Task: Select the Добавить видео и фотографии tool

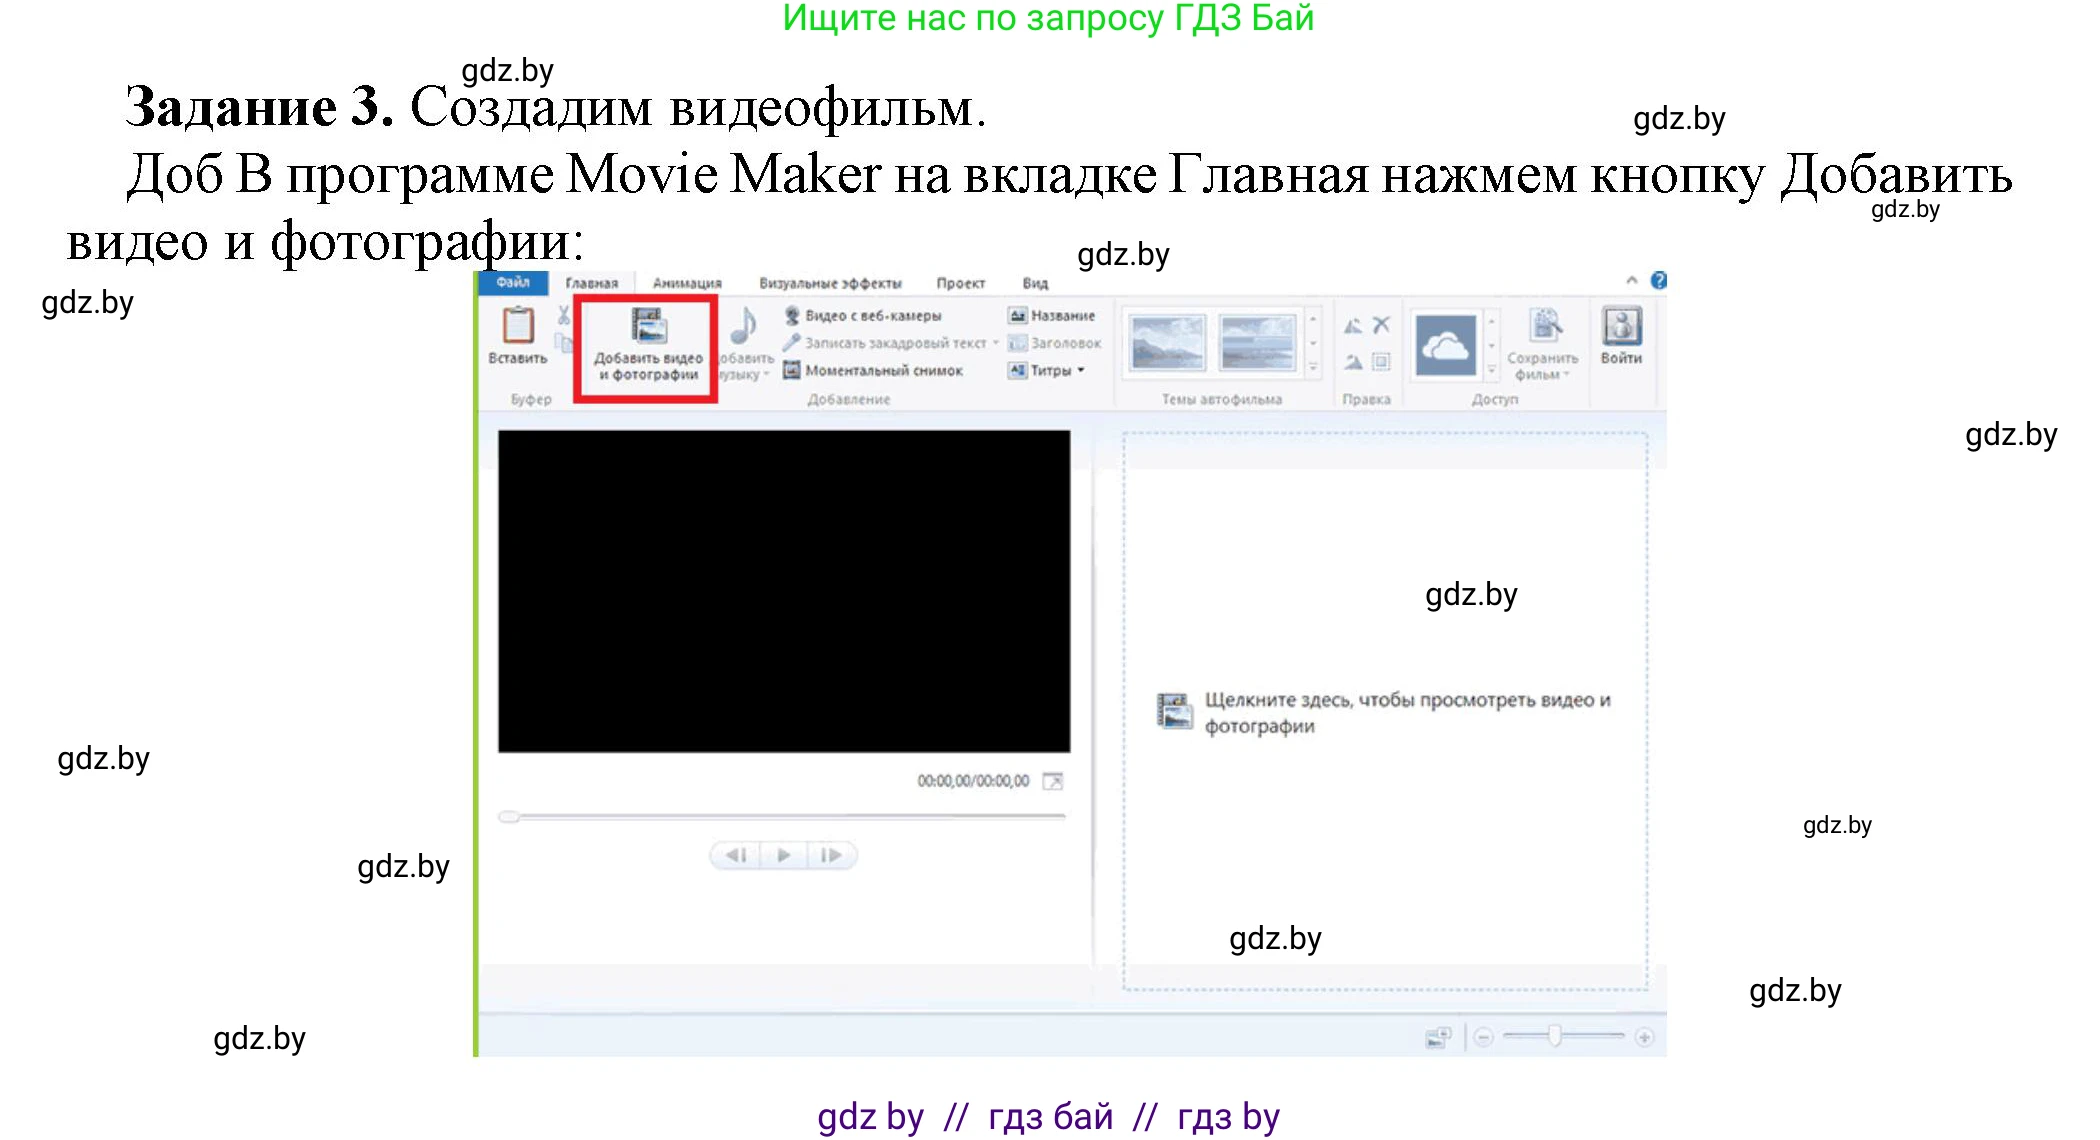Action: [x=648, y=345]
